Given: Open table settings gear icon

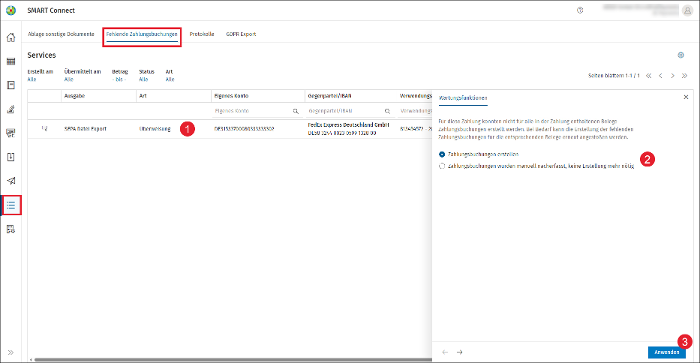Looking at the screenshot, I should pyautogui.click(x=681, y=55).
